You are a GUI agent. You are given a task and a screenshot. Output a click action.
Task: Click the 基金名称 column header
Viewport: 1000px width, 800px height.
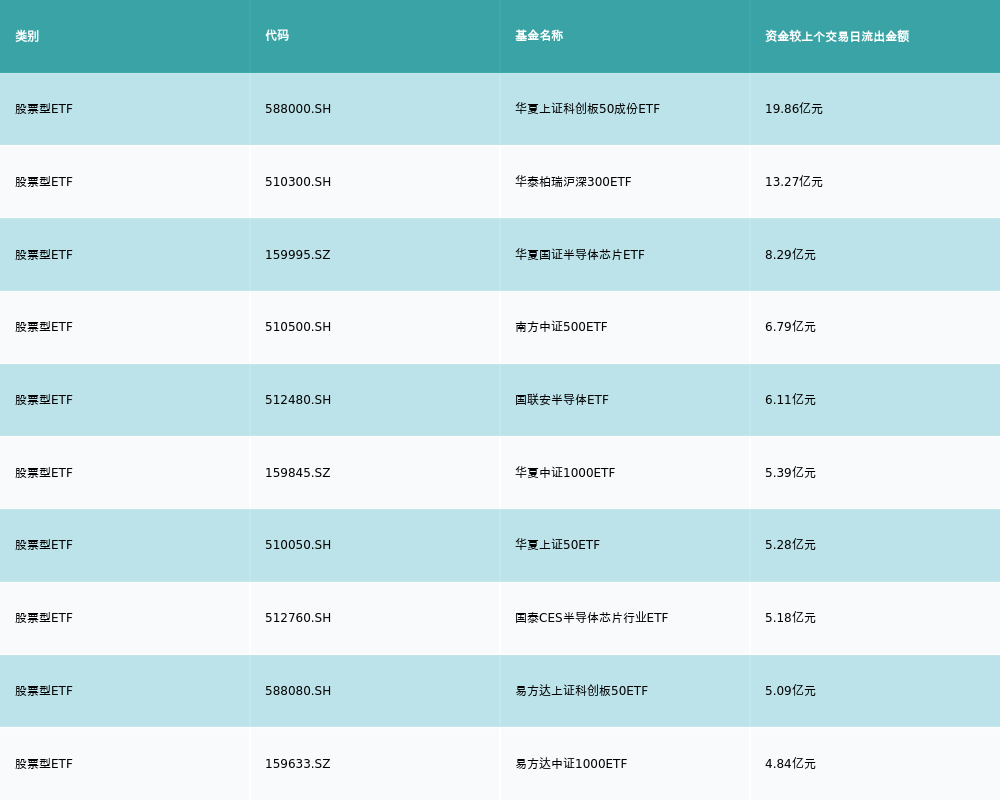[539, 36]
